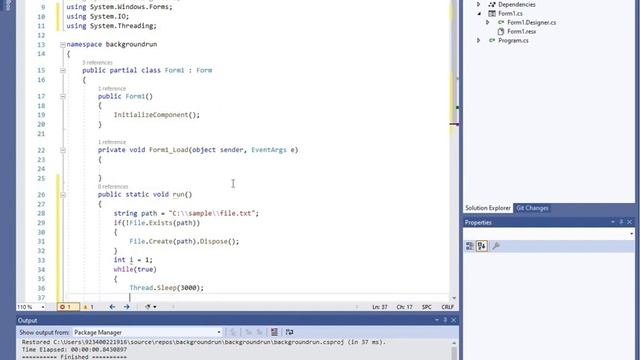Click the 'EventArgs' type in Form1_Load
Screen dimensions: 640x360
[269, 150]
